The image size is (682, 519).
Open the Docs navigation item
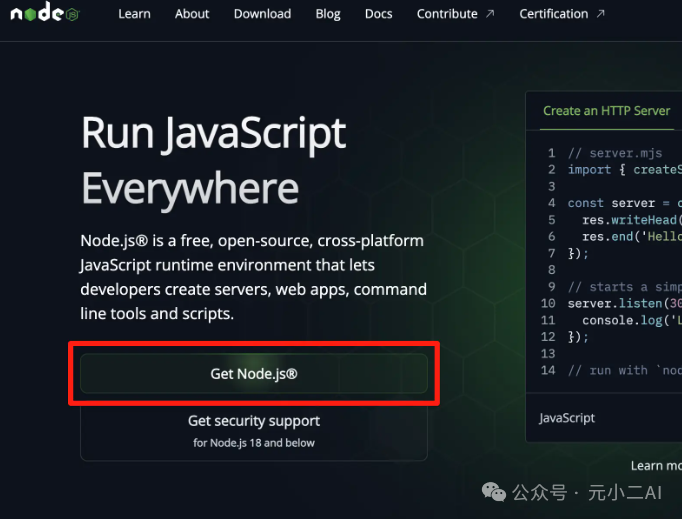378,14
